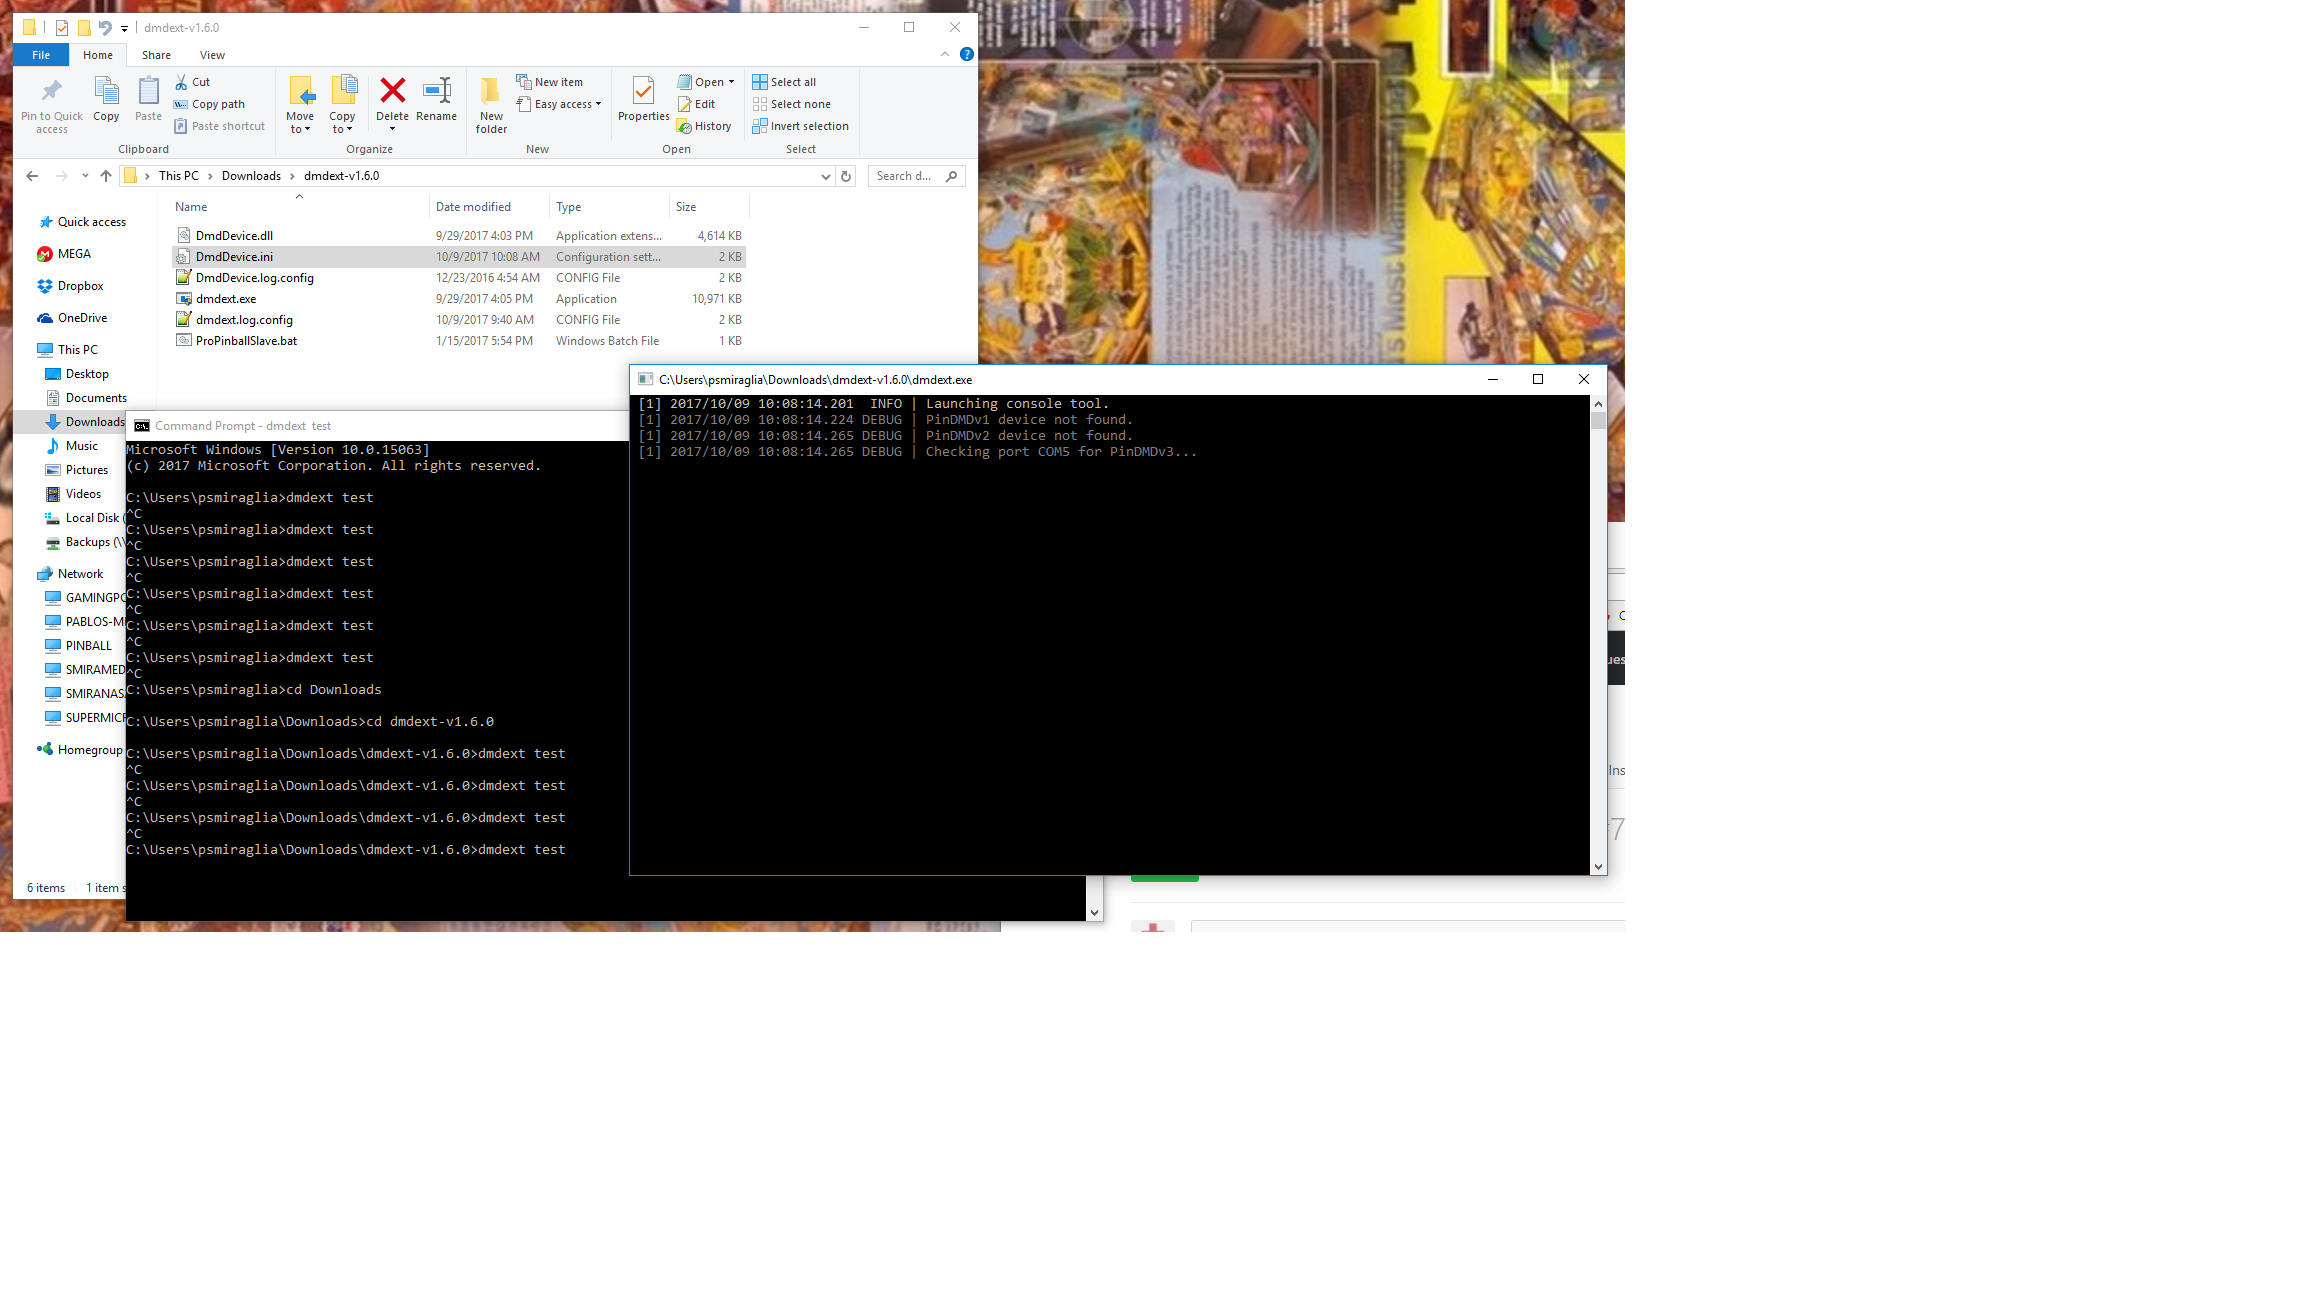Click Select none to deselect files
The height and width of the screenshot is (1296, 2304).
pos(795,103)
